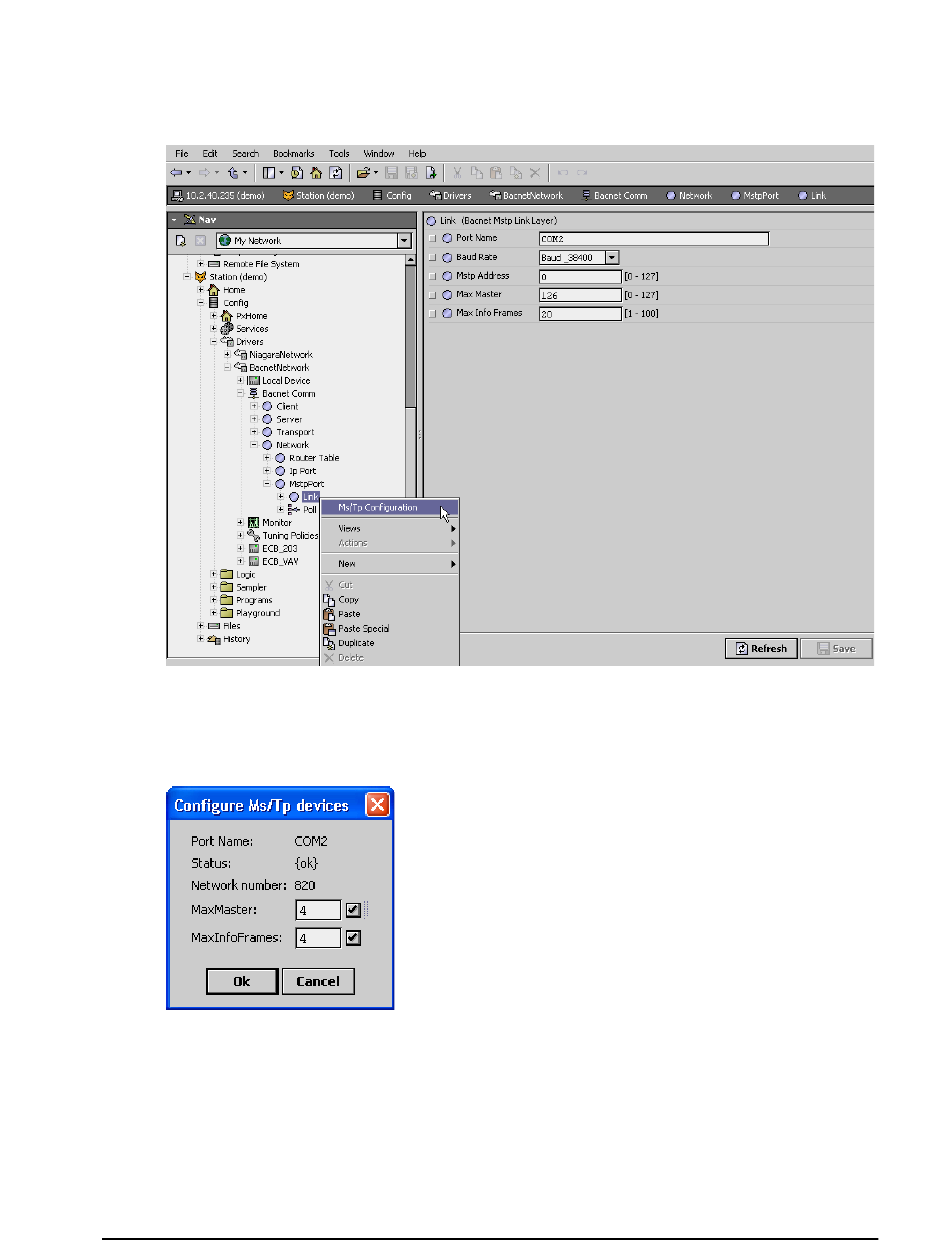Click the Logic folder icon

[x=227, y=574]
